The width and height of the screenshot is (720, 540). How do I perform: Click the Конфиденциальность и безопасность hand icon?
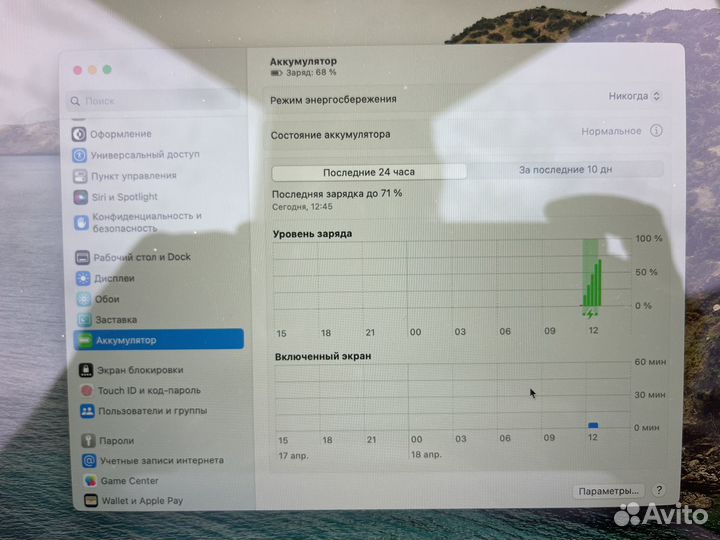pos(82,223)
